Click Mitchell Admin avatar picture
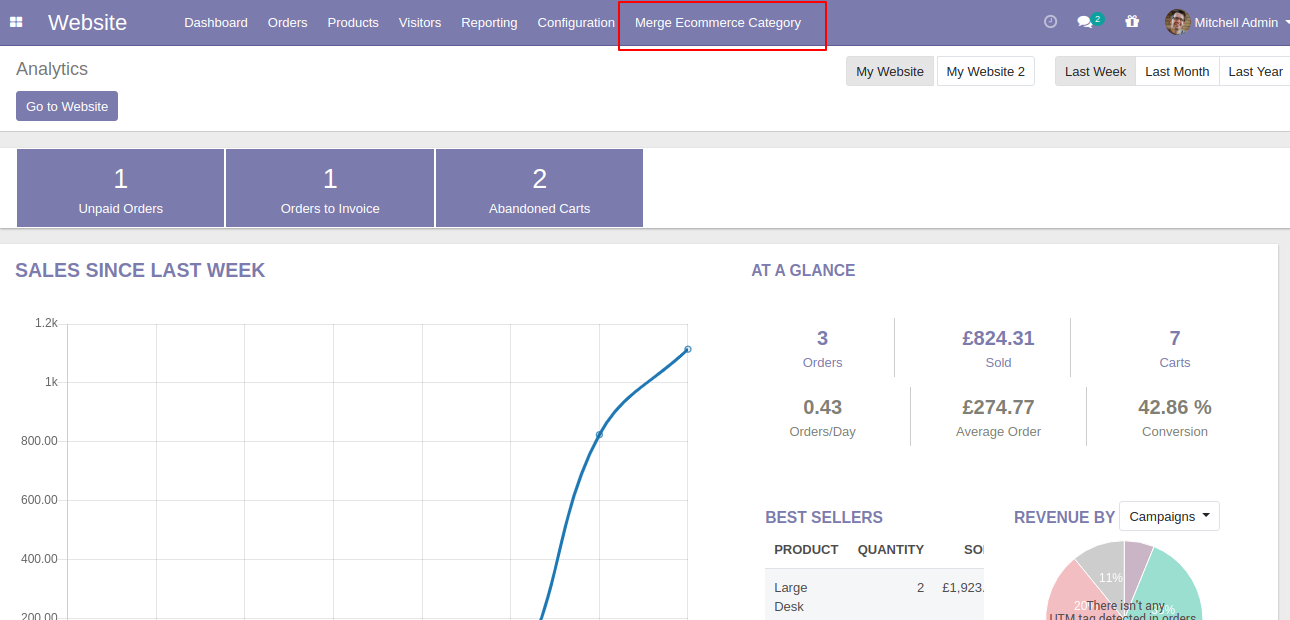The height and width of the screenshot is (620, 1290). coord(1177,22)
